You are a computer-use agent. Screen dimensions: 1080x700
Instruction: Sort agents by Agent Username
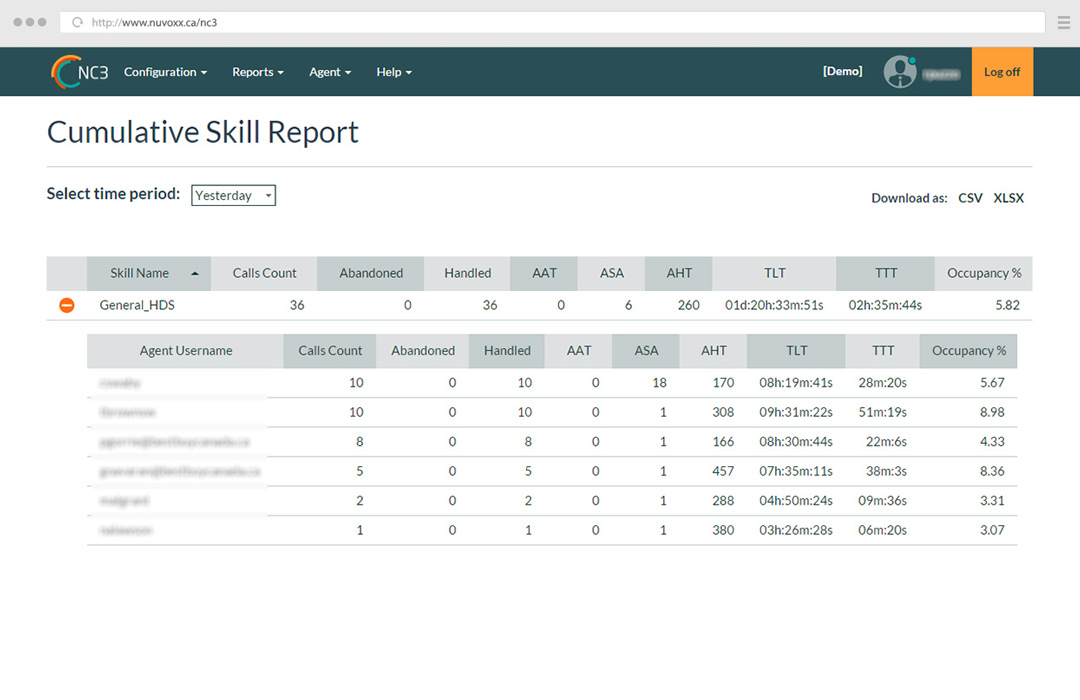click(185, 351)
